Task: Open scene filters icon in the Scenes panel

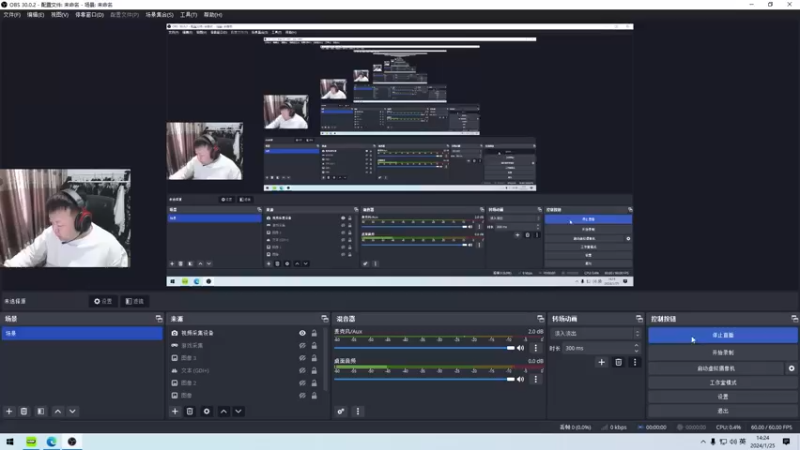Action: point(41,411)
